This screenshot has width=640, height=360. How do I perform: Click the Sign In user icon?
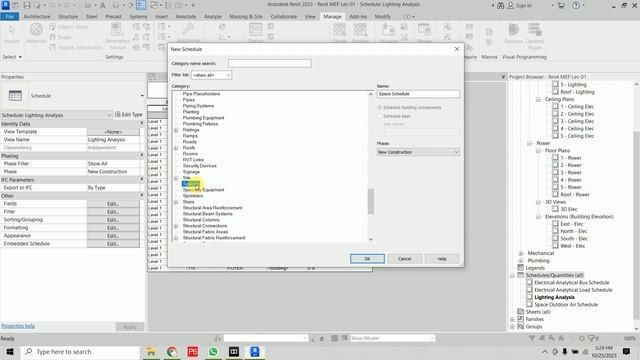[511, 5]
